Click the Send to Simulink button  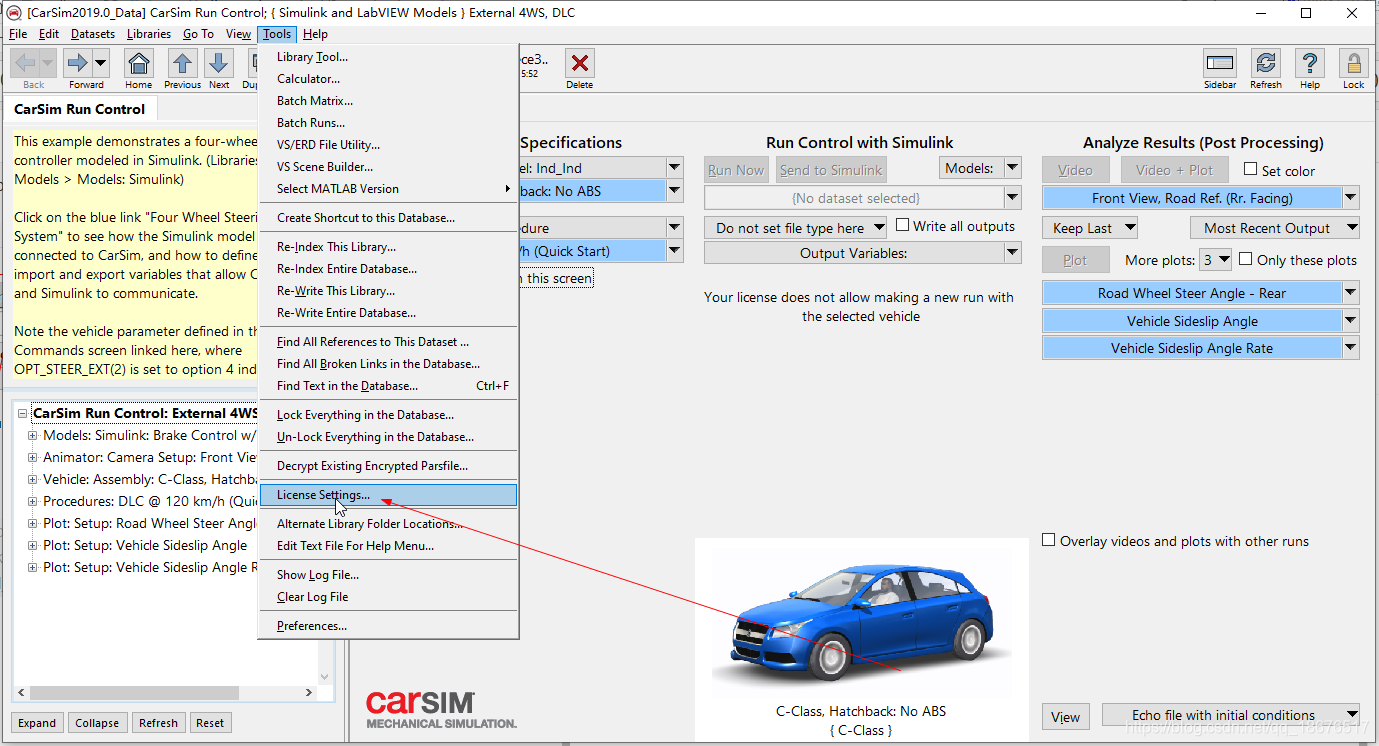831,170
